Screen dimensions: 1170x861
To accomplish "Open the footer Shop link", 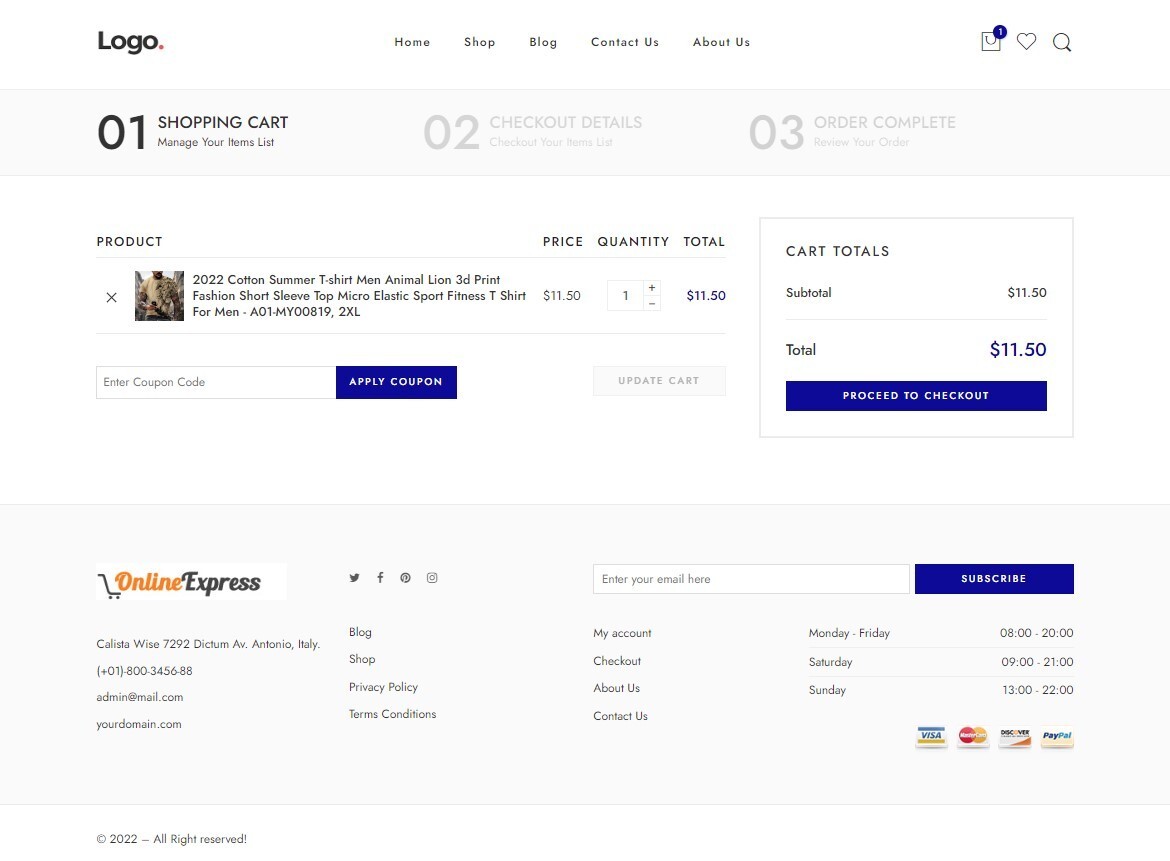I will click(x=362, y=659).
